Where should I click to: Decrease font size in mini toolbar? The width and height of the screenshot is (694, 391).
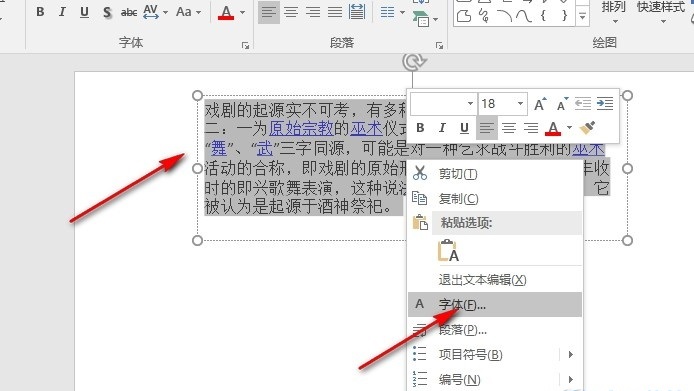tap(562, 105)
